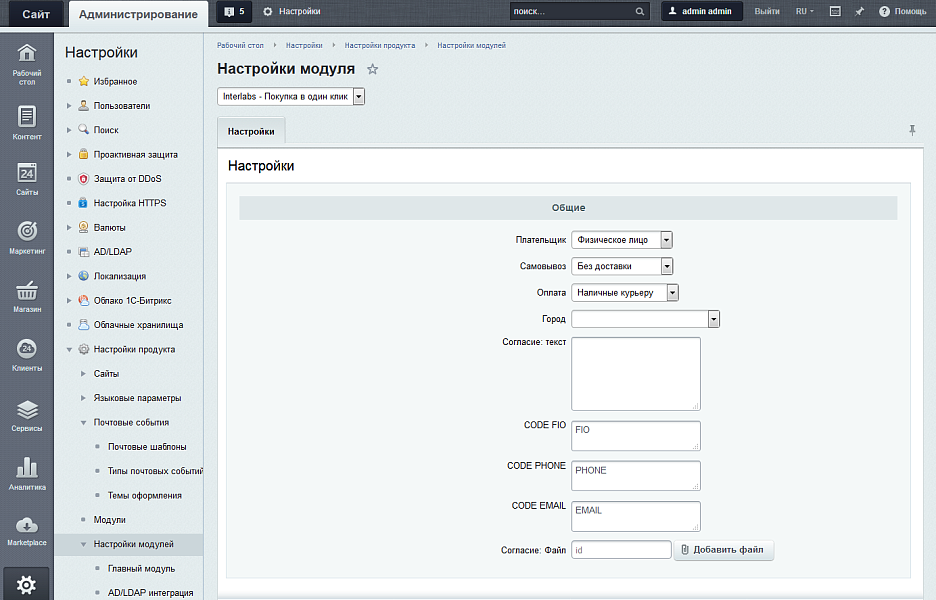
Task: Expand the Пользователи tree item
Action: click(69, 105)
